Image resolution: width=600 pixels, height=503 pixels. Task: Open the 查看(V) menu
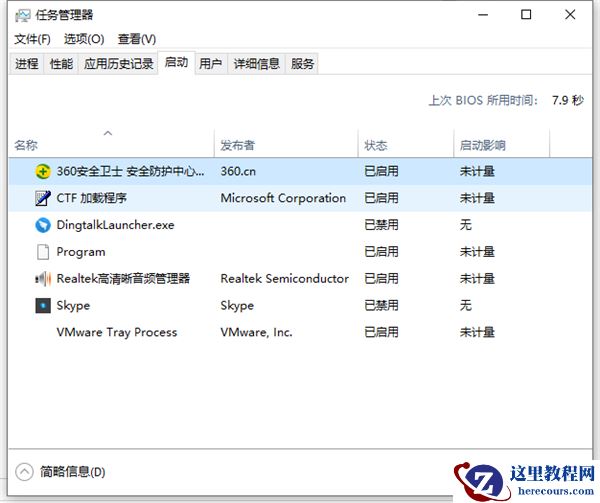pyautogui.click(x=137, y=39)
